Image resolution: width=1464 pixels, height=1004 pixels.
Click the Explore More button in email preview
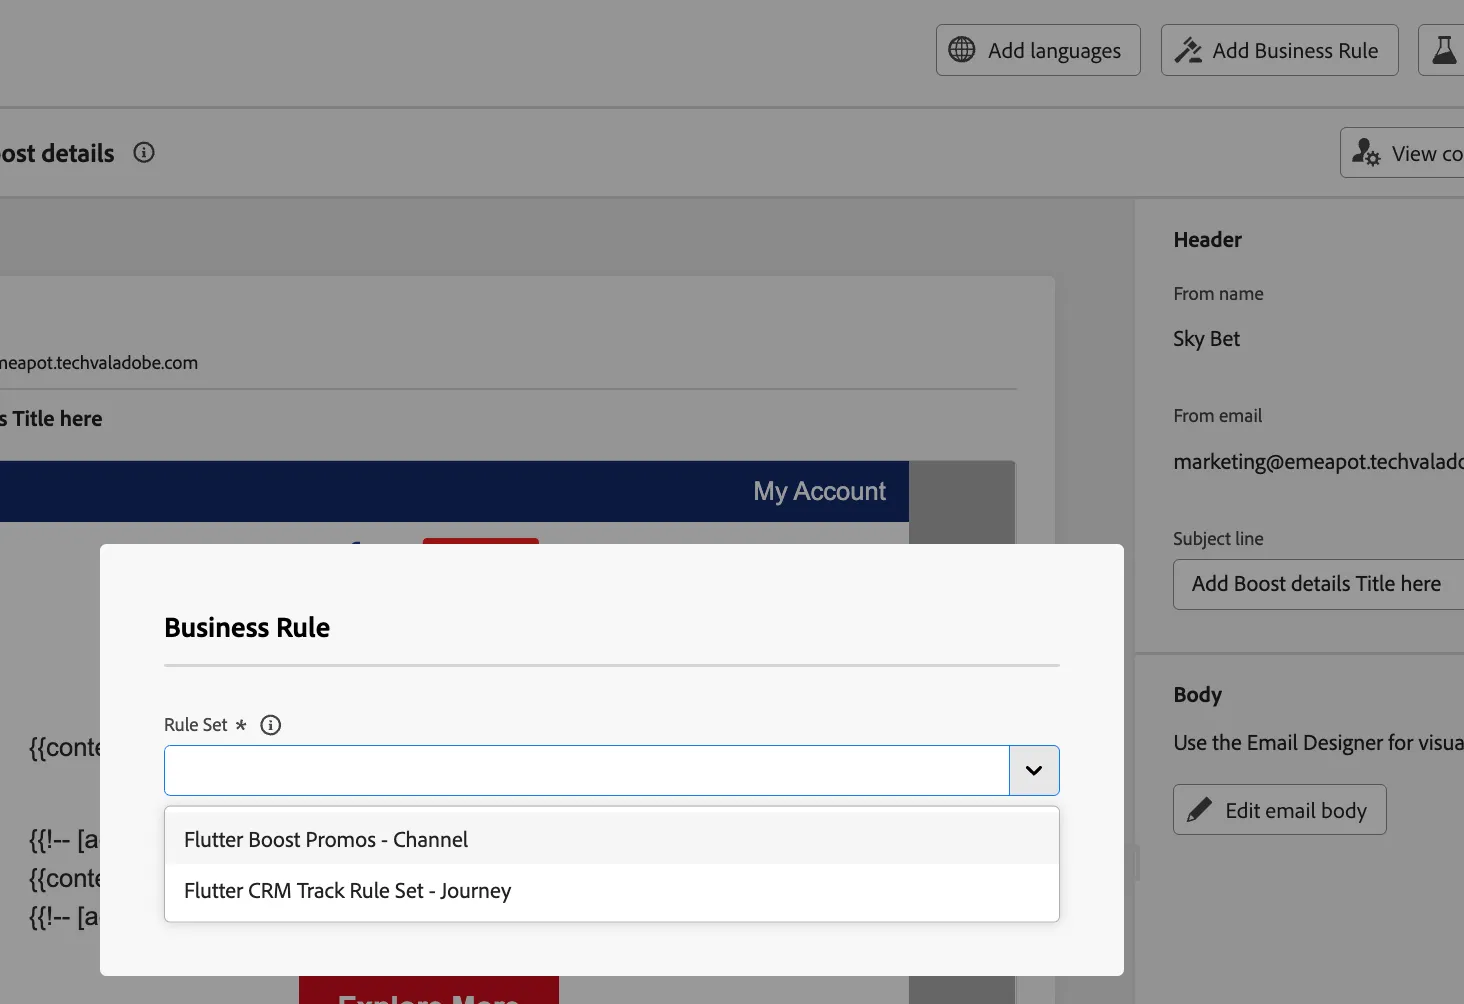tap(429, 990)
